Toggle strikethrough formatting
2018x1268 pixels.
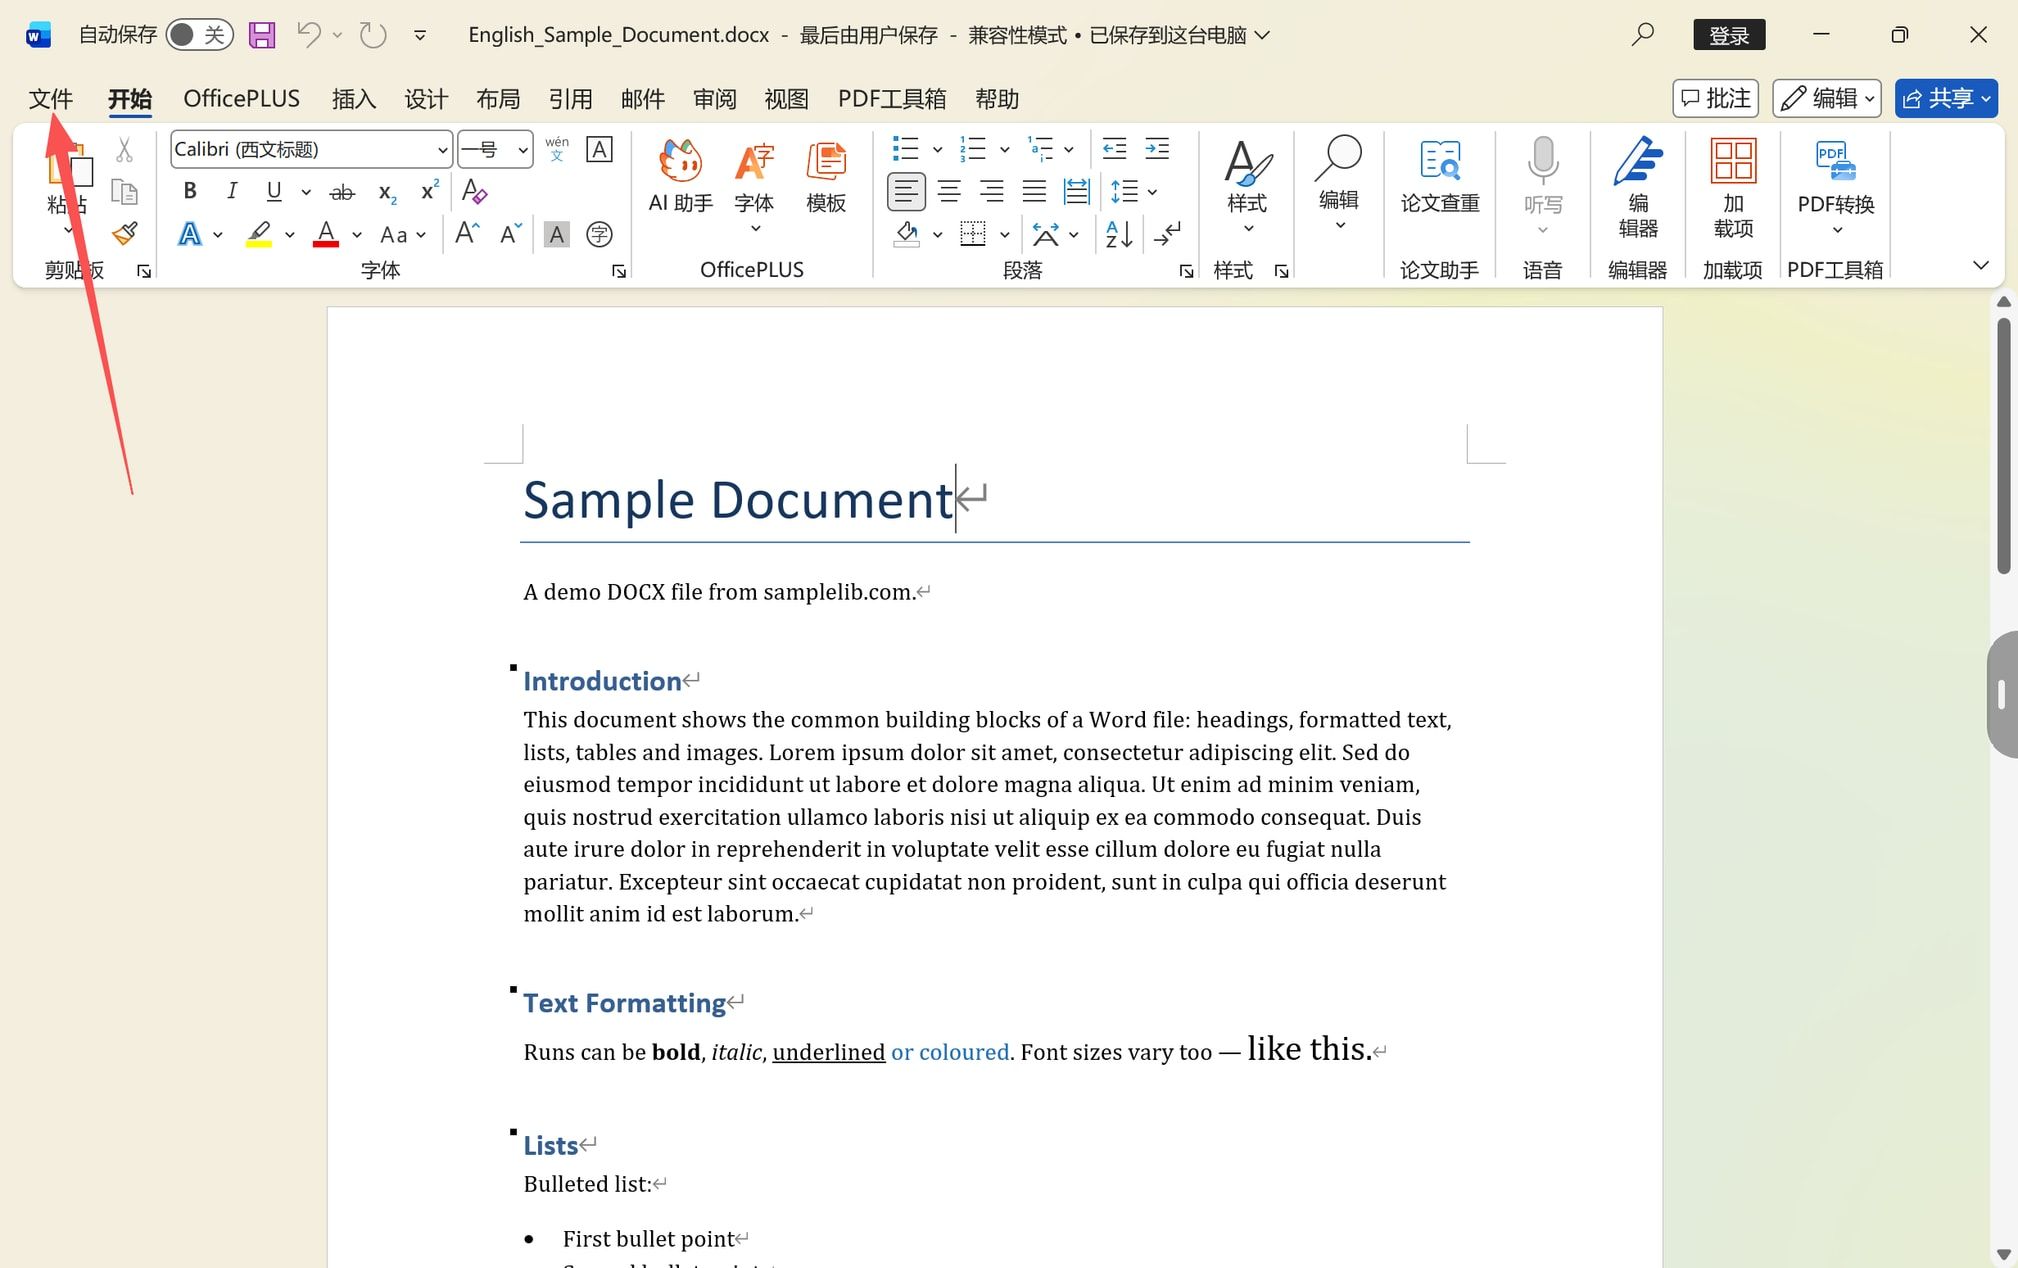pos(342,192)
